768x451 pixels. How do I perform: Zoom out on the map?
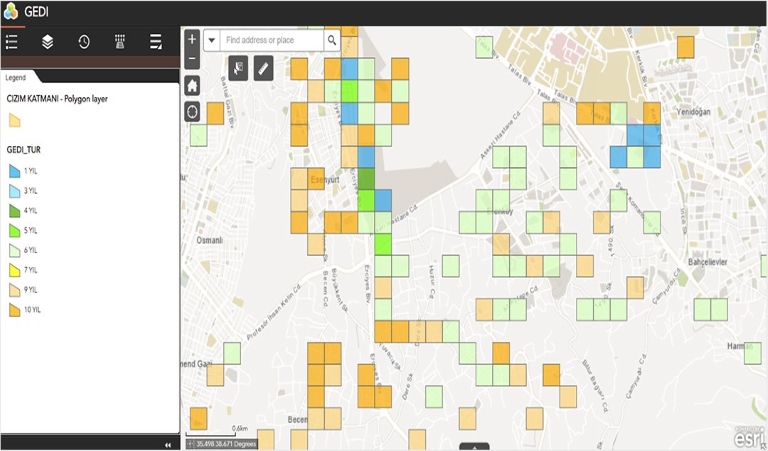pos(192,59)
